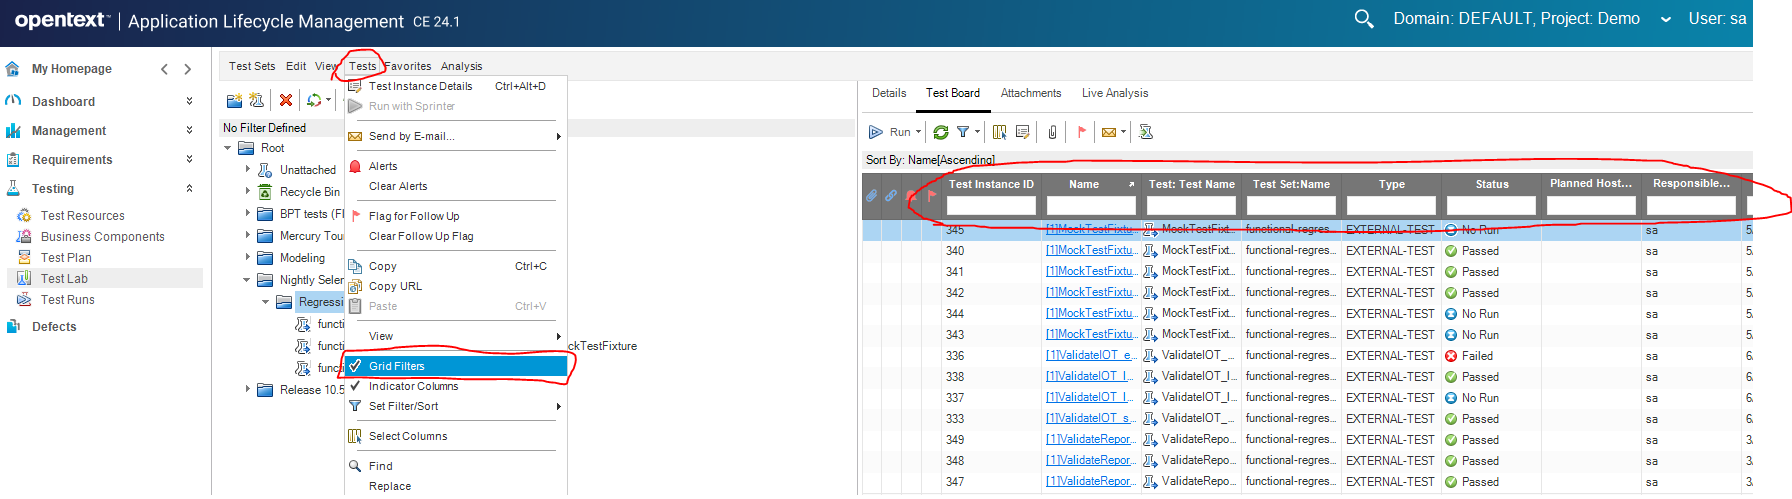Expand the Management sidebar section
Viewport: 1792px width, 499px height.
pyautogui.click(x=189, y=131)
